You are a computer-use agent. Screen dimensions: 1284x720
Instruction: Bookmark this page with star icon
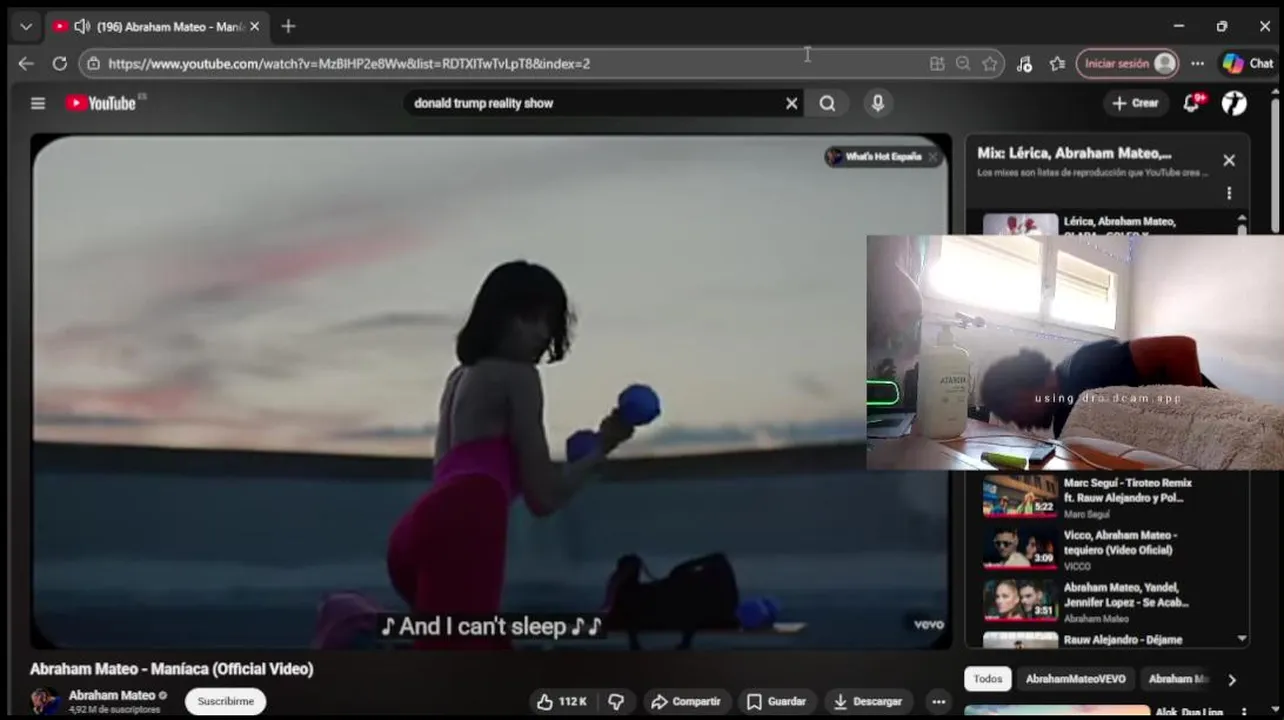[x=990, y=63]
